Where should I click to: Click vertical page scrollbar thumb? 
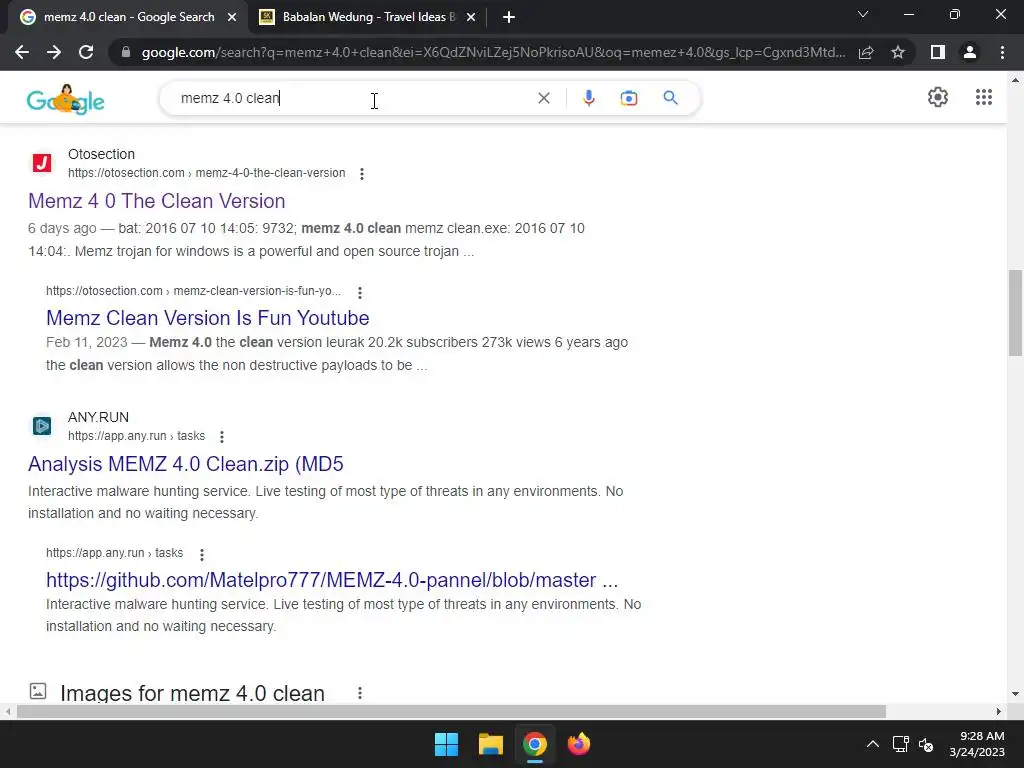coord(1015,313)
